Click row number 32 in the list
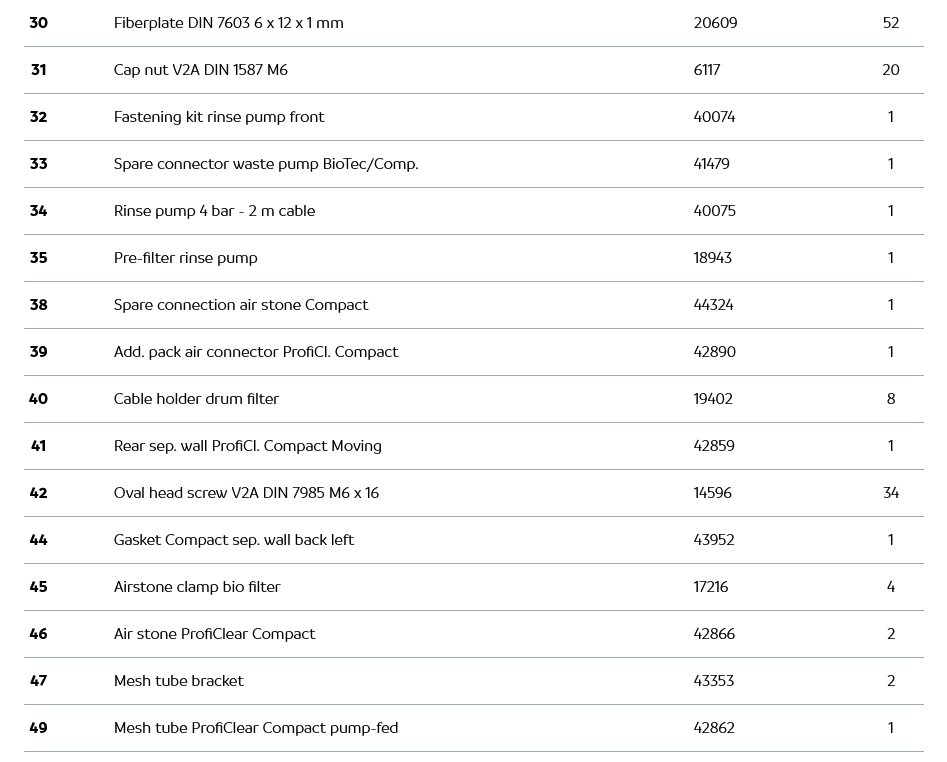This screenshot has height=762, width=947. (x=38, y=117)
